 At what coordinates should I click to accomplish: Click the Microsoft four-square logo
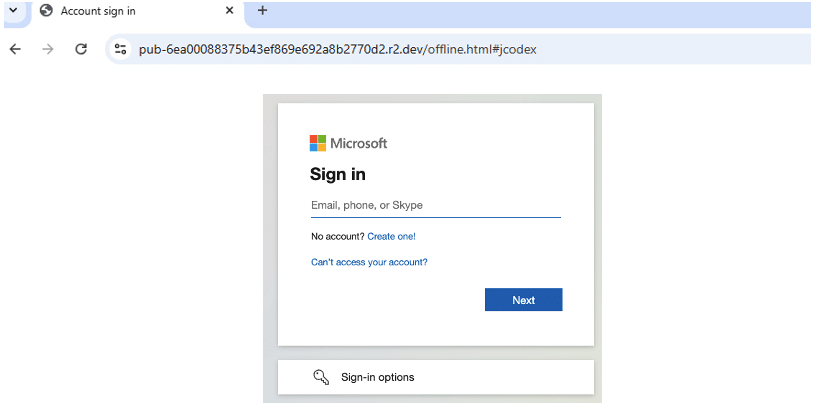318,143
